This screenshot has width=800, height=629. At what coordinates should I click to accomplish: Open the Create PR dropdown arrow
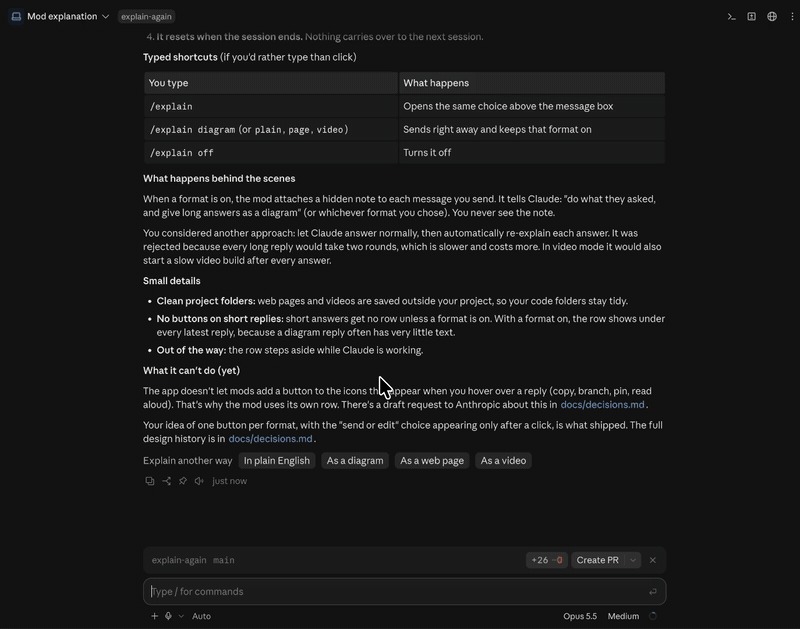click(x=633, y=560)
